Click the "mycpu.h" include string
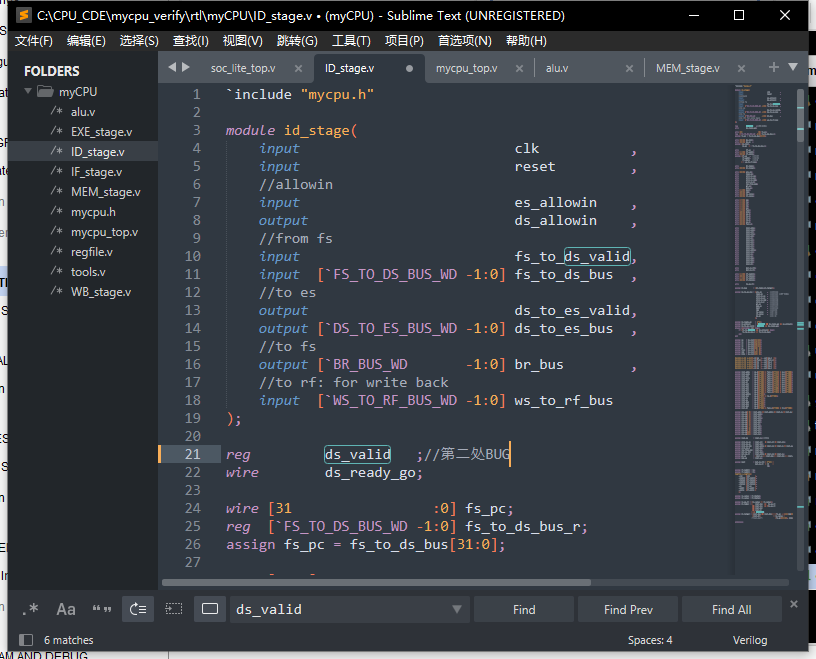The width and height of the screenshot is (816, 659). pyautogui.click(x=337, y=94)
